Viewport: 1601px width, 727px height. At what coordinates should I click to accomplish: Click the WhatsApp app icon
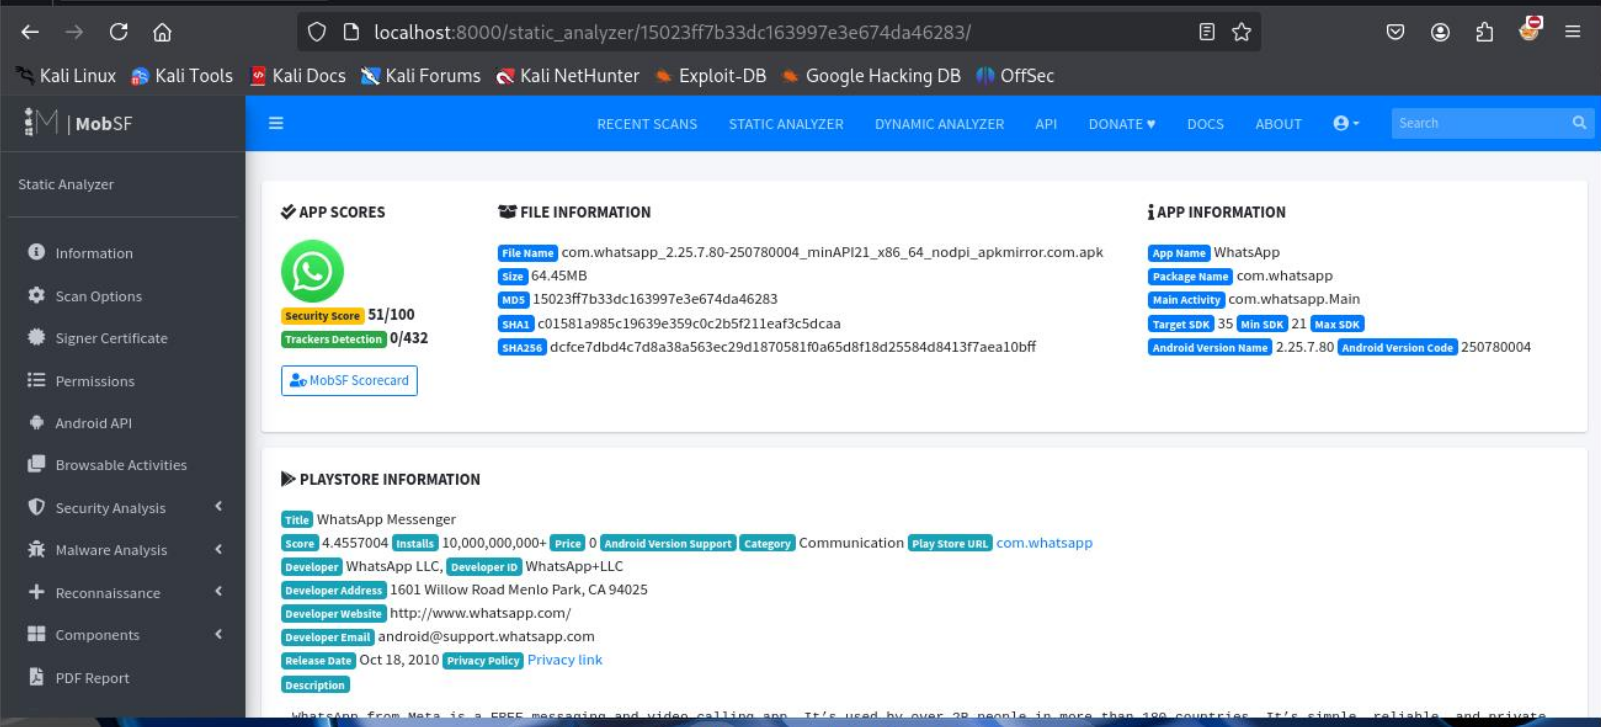click(x=312, y=271)
